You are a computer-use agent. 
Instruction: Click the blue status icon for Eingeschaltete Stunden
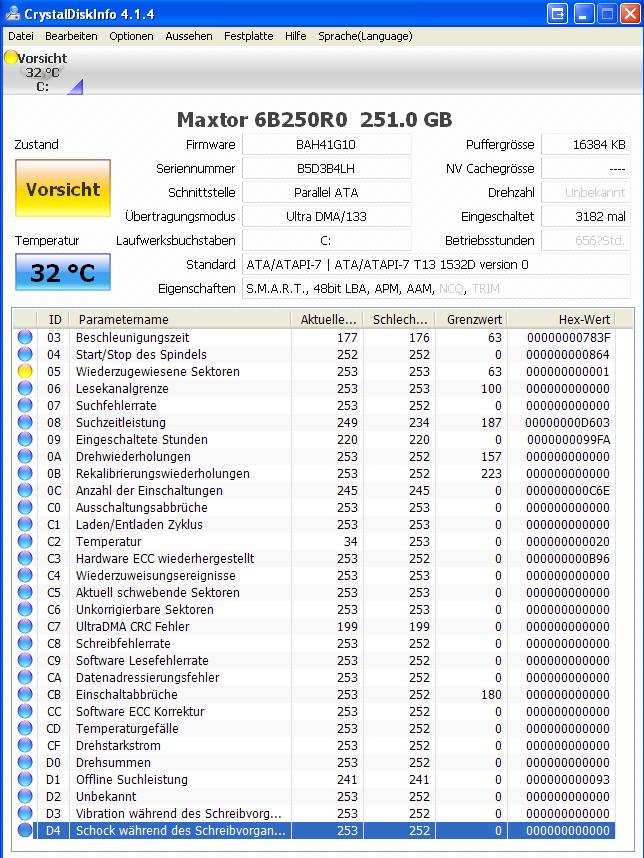coord(25,439)
